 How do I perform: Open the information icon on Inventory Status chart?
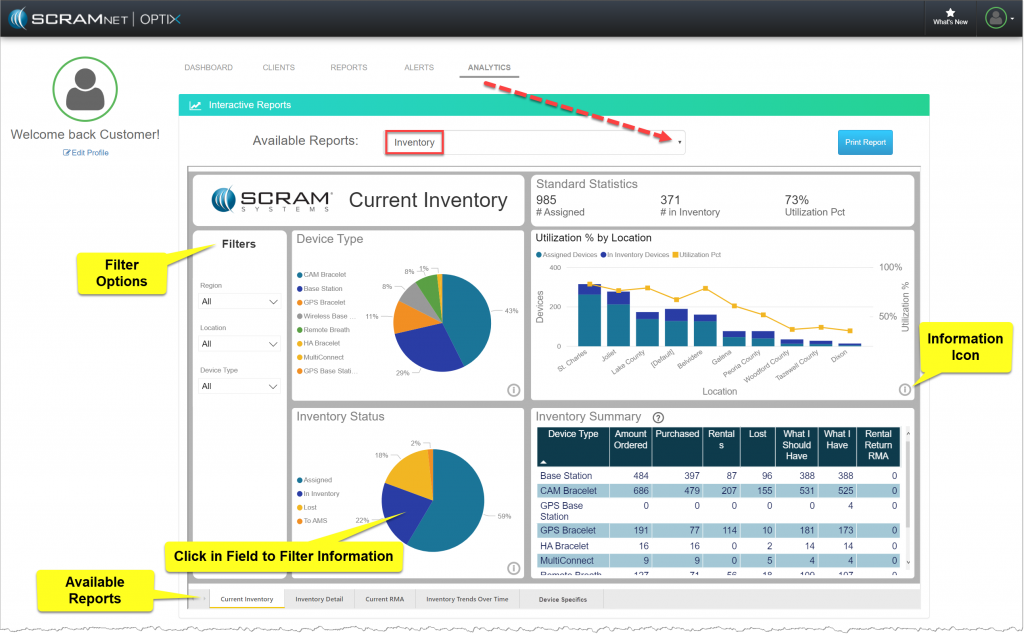coord(513,568)
